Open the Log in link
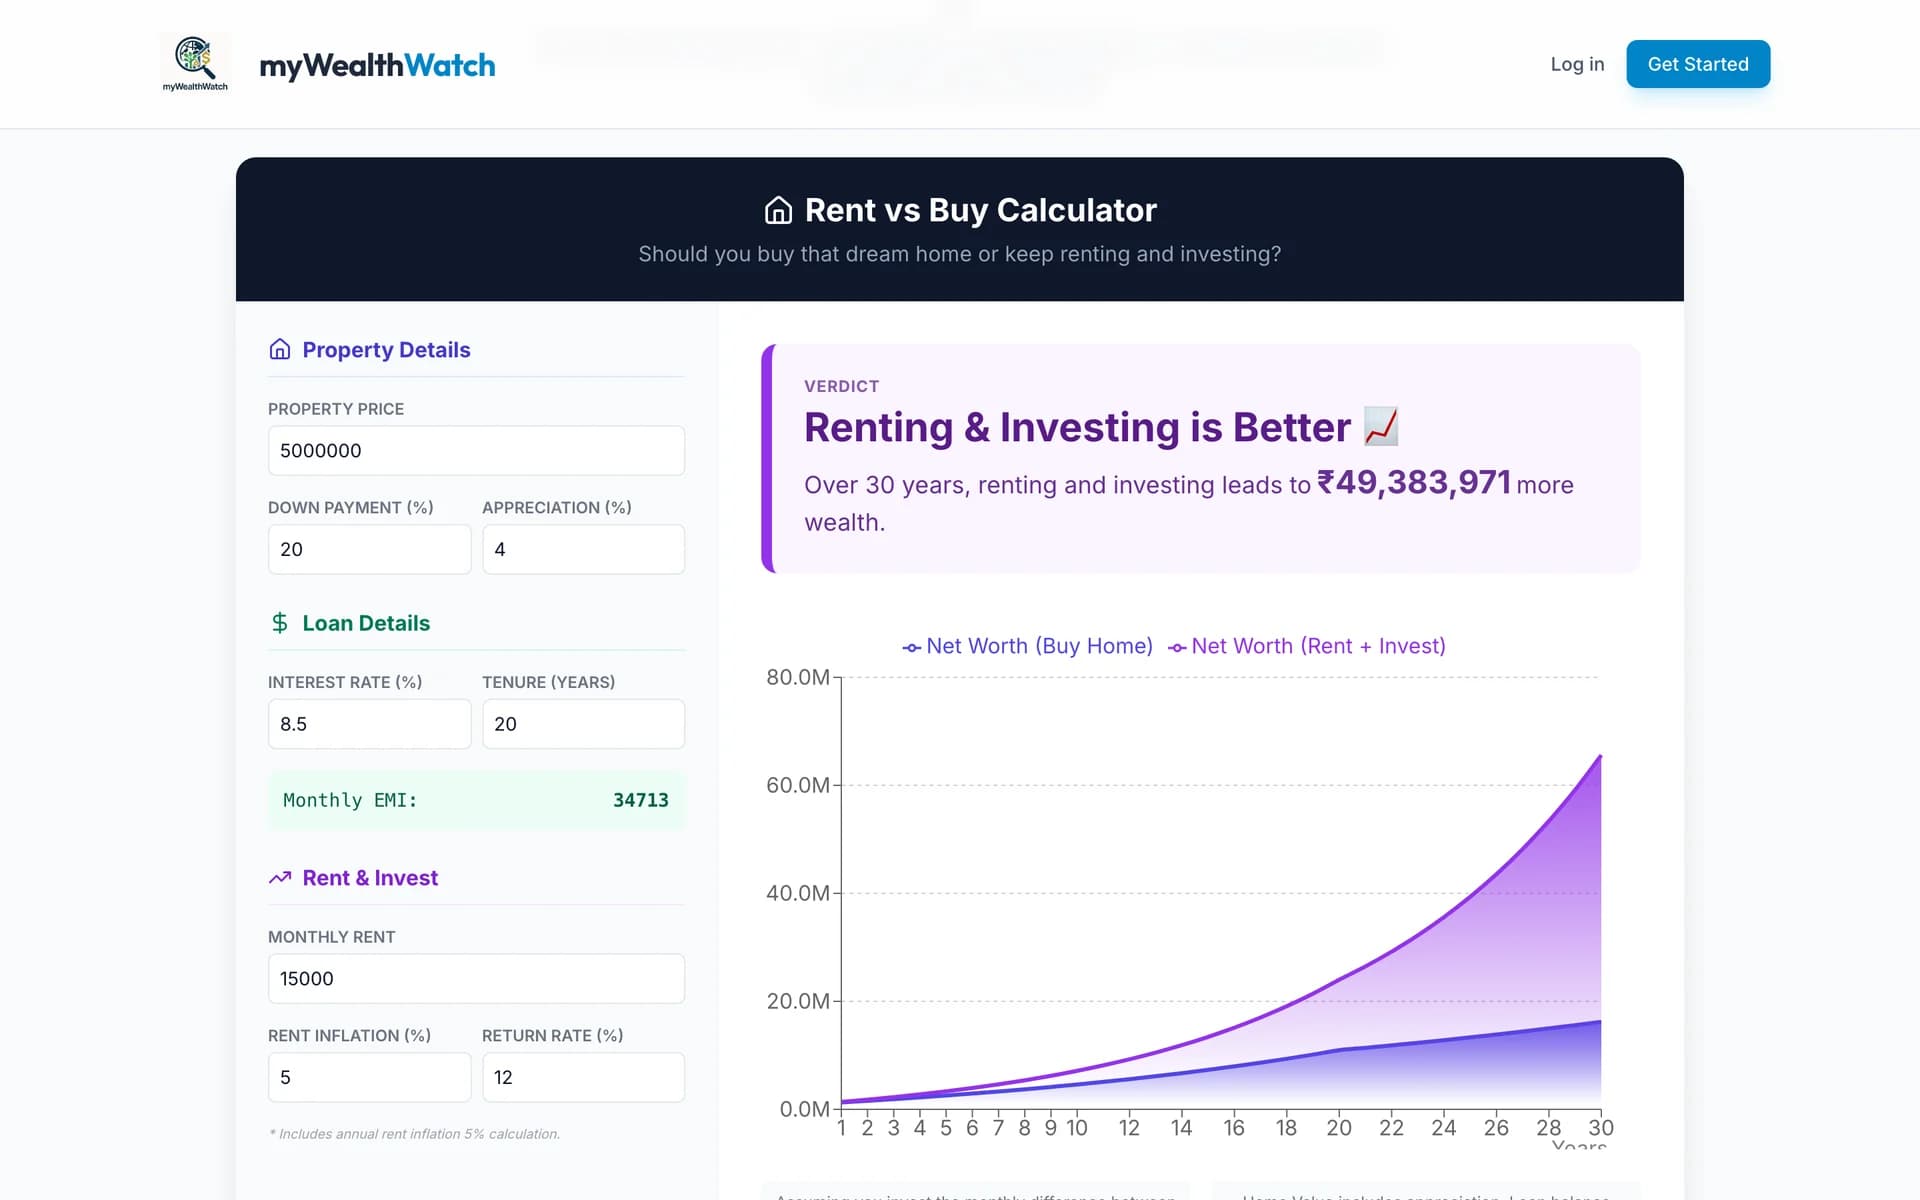The height and width of the screenshot is (1200, 1920). pyautogui.click(x=1577, y=64)
